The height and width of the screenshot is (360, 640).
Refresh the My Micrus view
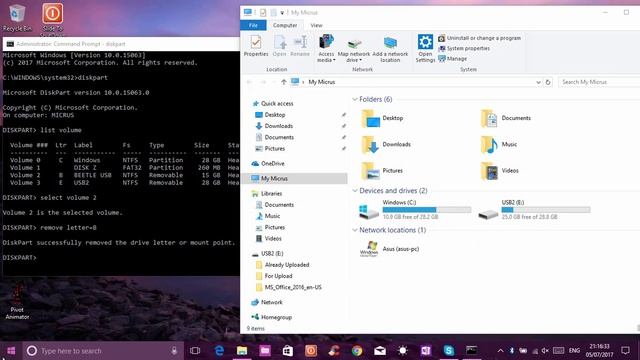[548, 82]
